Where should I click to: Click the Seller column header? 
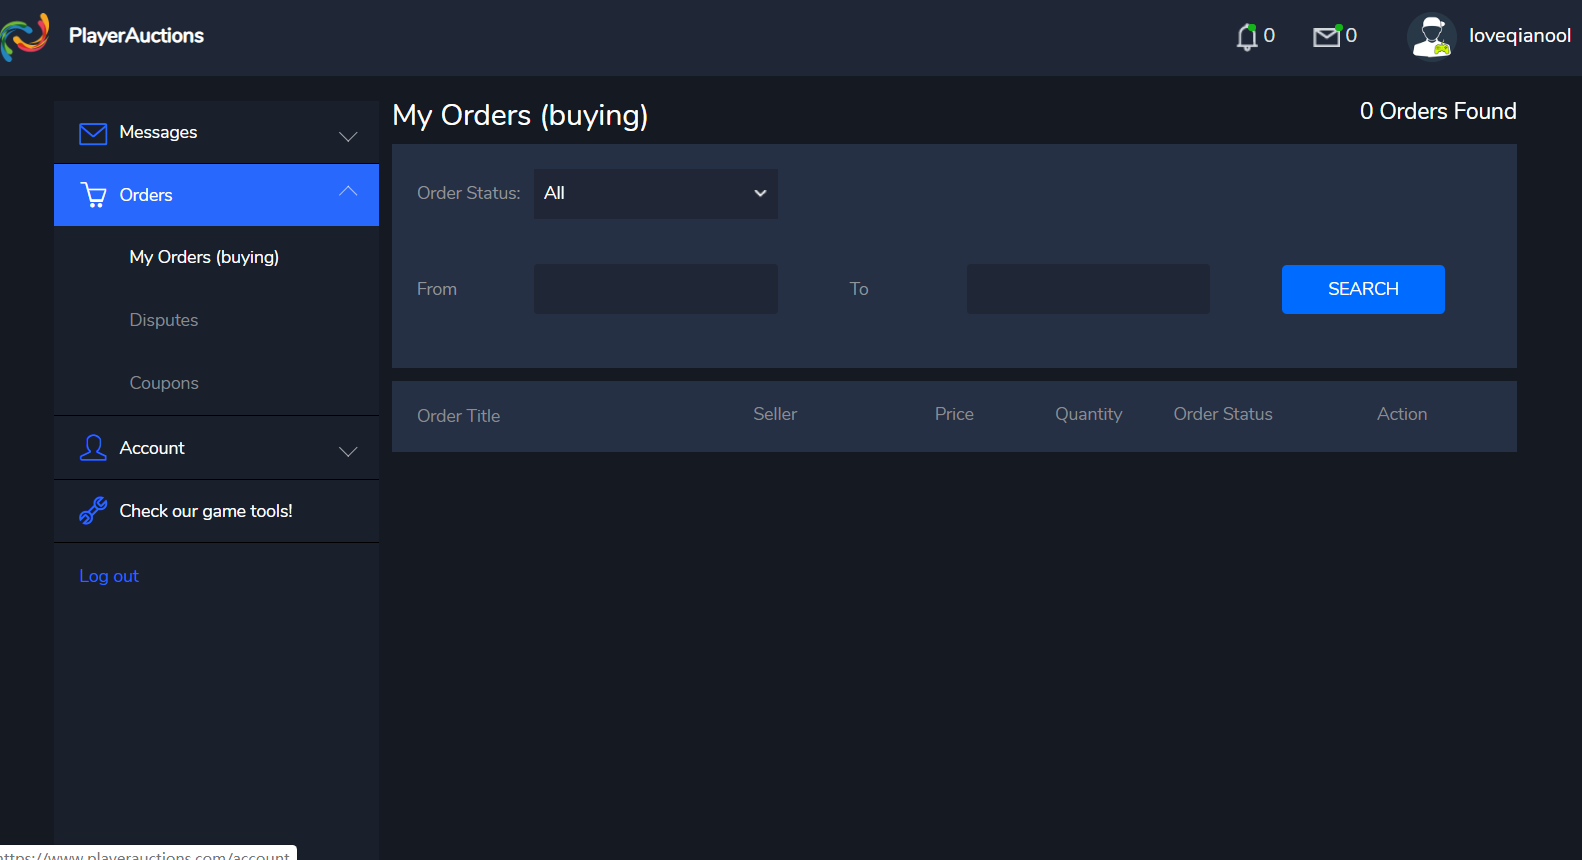pos(775,414)
